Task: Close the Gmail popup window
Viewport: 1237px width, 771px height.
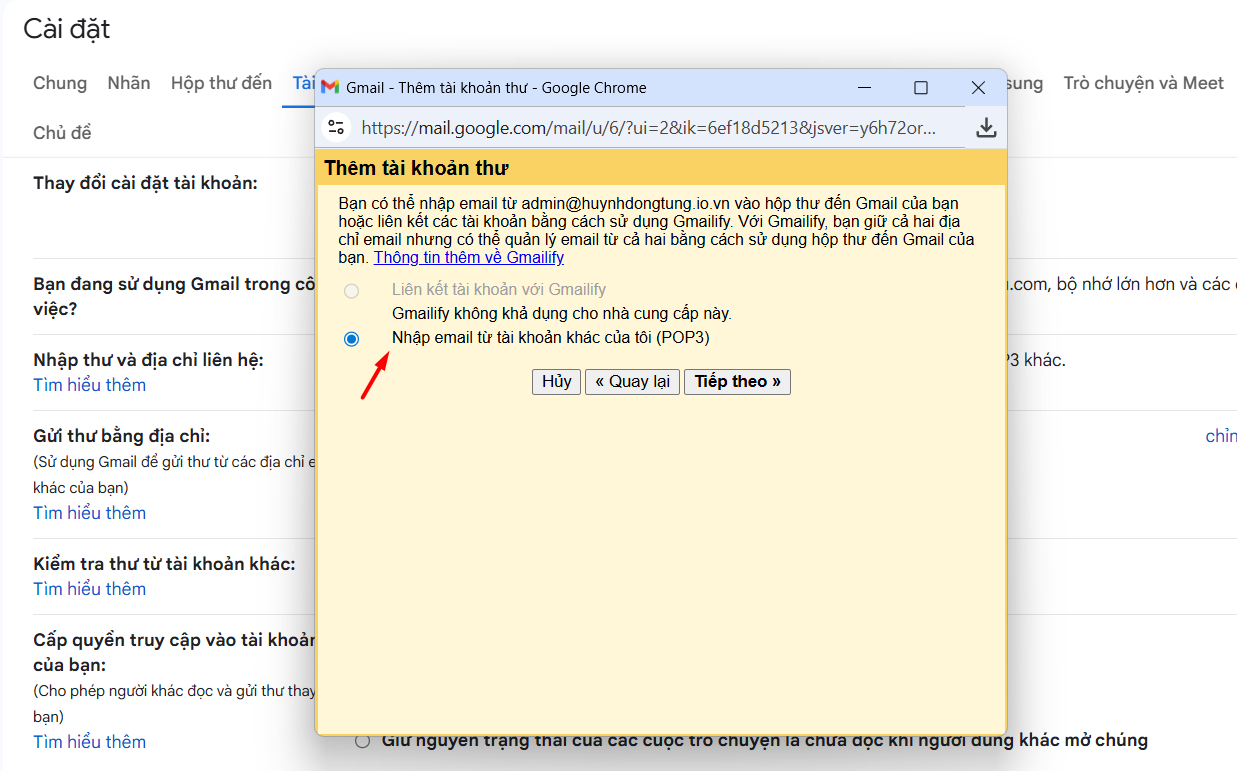Action: click(x=979, y=88)
